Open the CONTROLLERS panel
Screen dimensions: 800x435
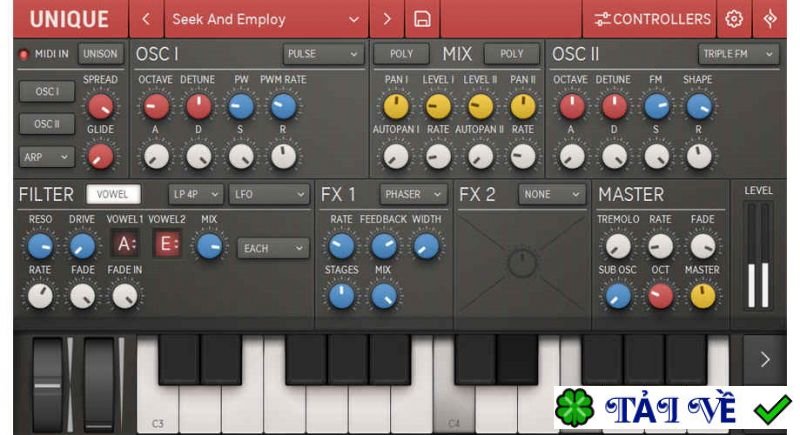pos(652,19)
